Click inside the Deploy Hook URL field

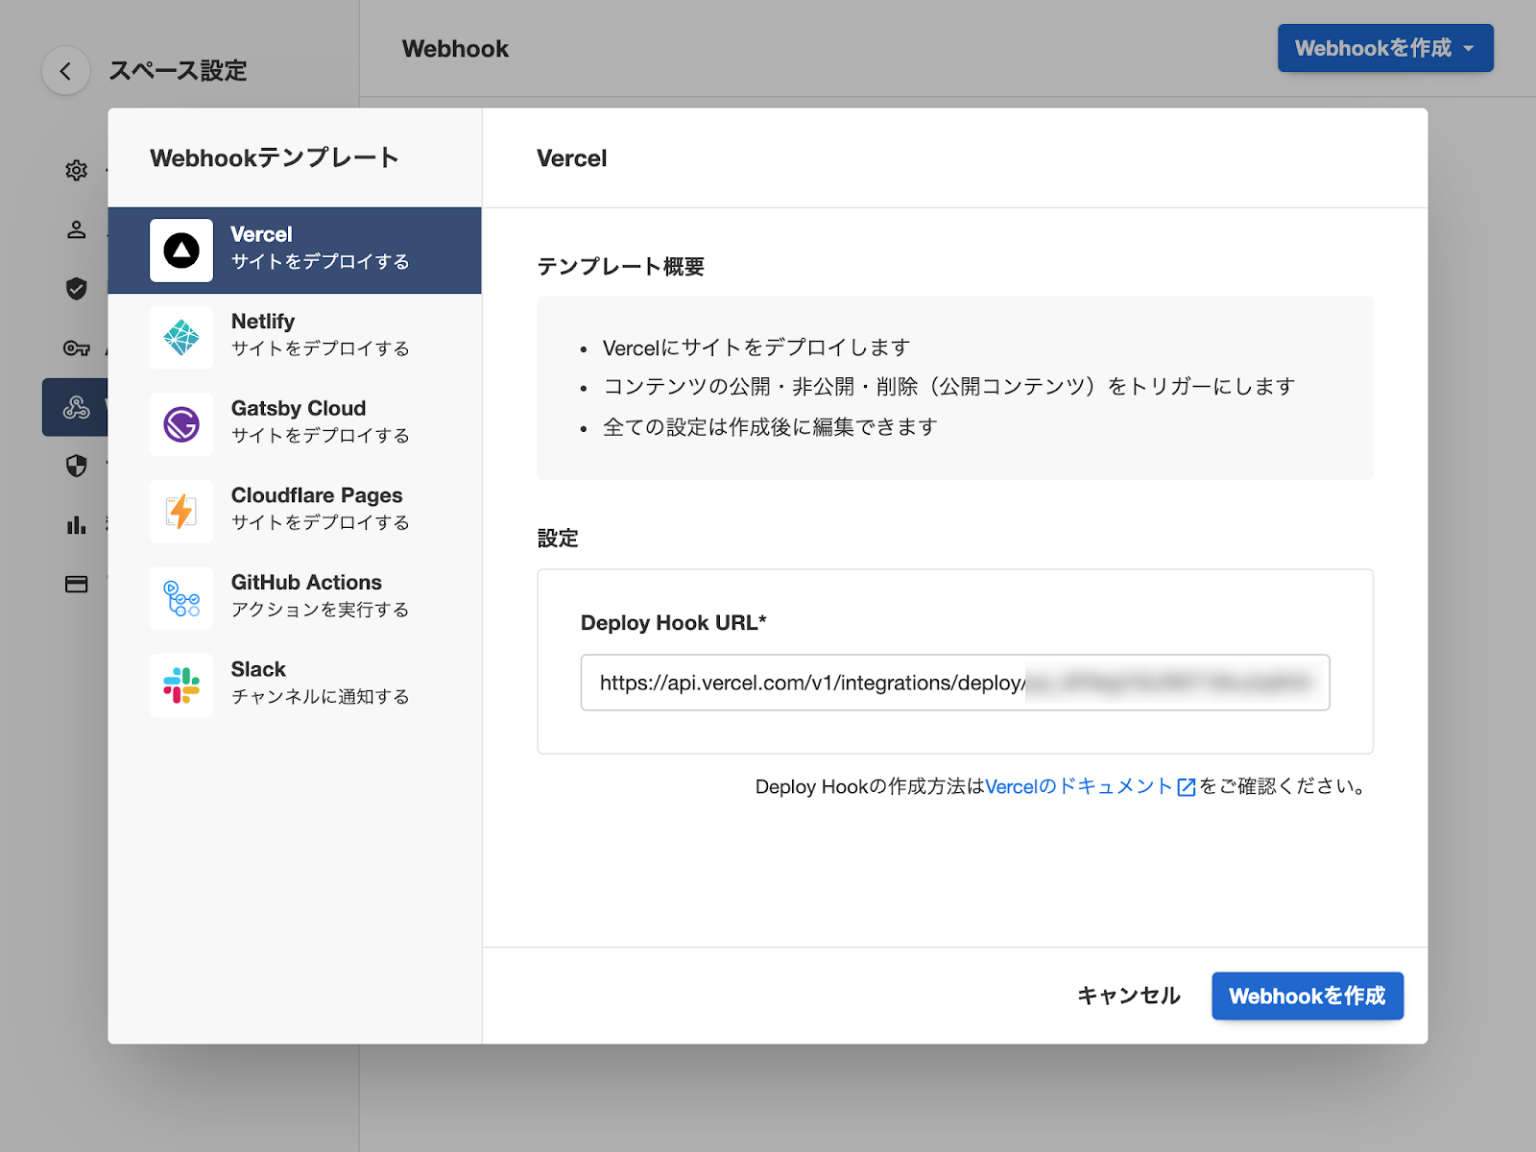(954, 683)
